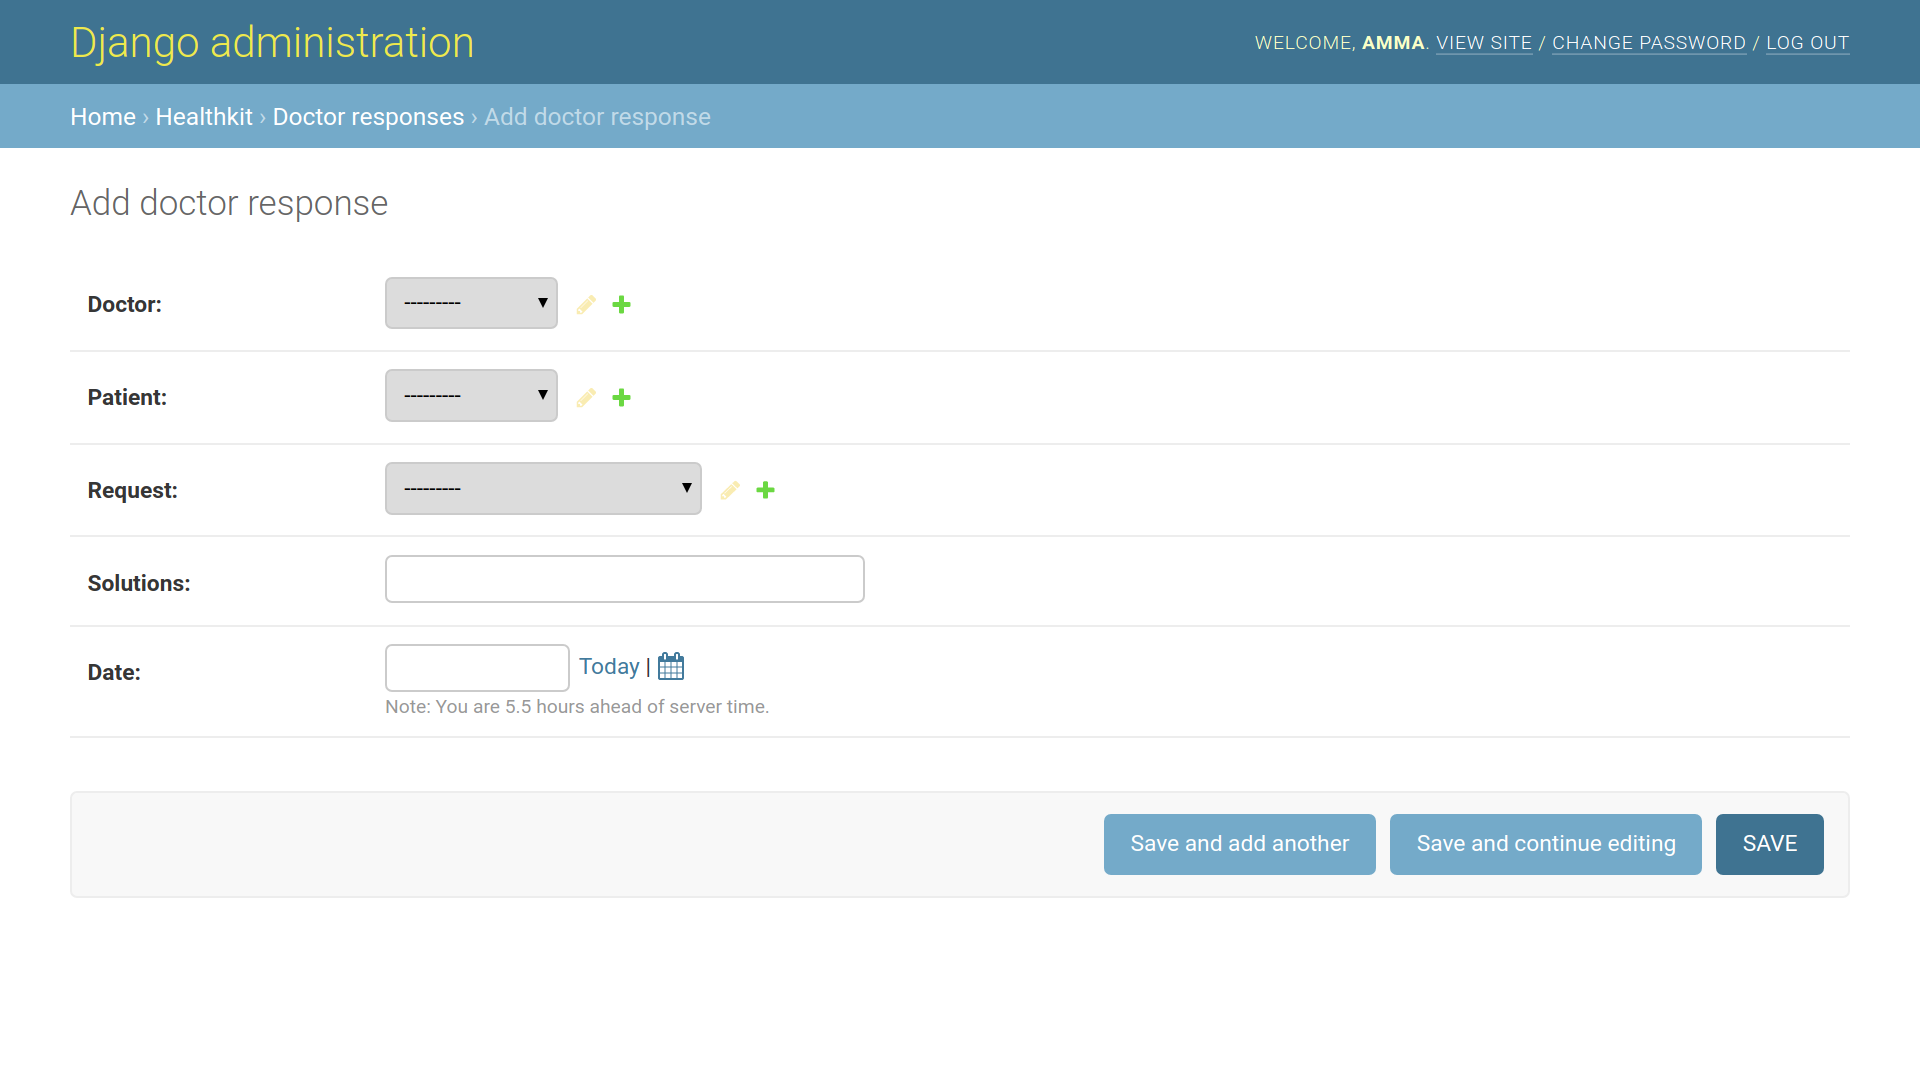Viewport: 1920px width, 1080px height.
Task: Navigate to Doctor responses breadcrumb
Action: 368,117
